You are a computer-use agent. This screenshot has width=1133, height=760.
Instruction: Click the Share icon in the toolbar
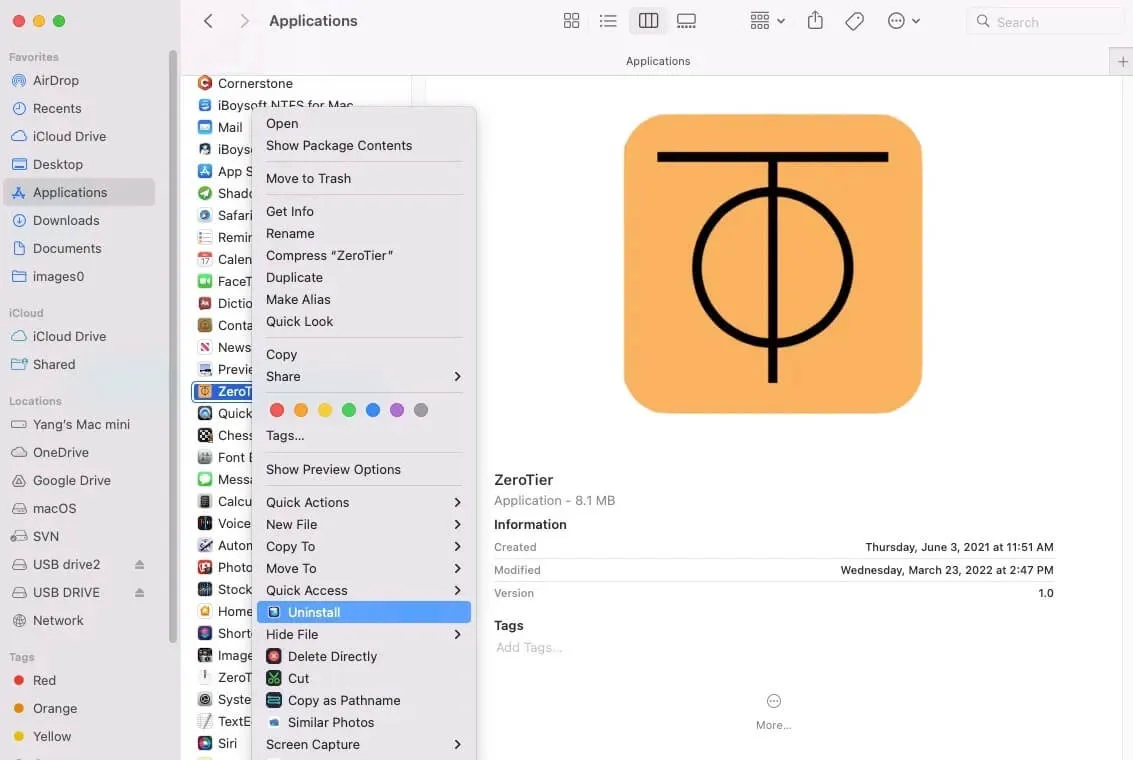coord(815,20)
